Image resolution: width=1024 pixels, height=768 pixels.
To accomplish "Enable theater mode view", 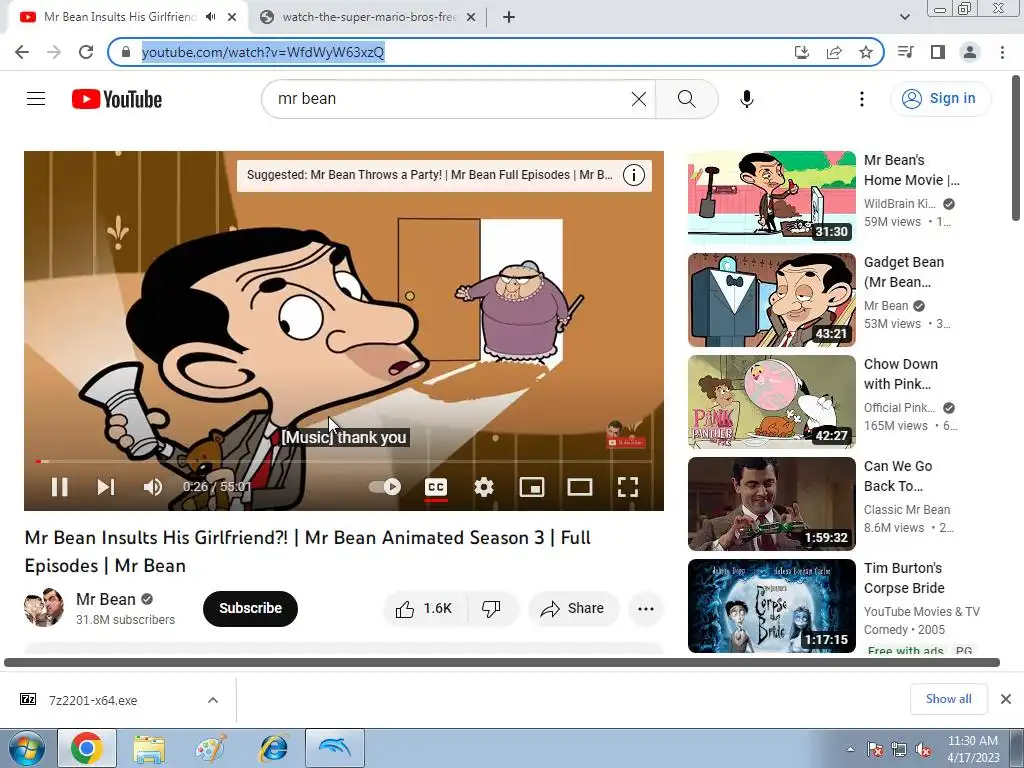I will [579, 487].
